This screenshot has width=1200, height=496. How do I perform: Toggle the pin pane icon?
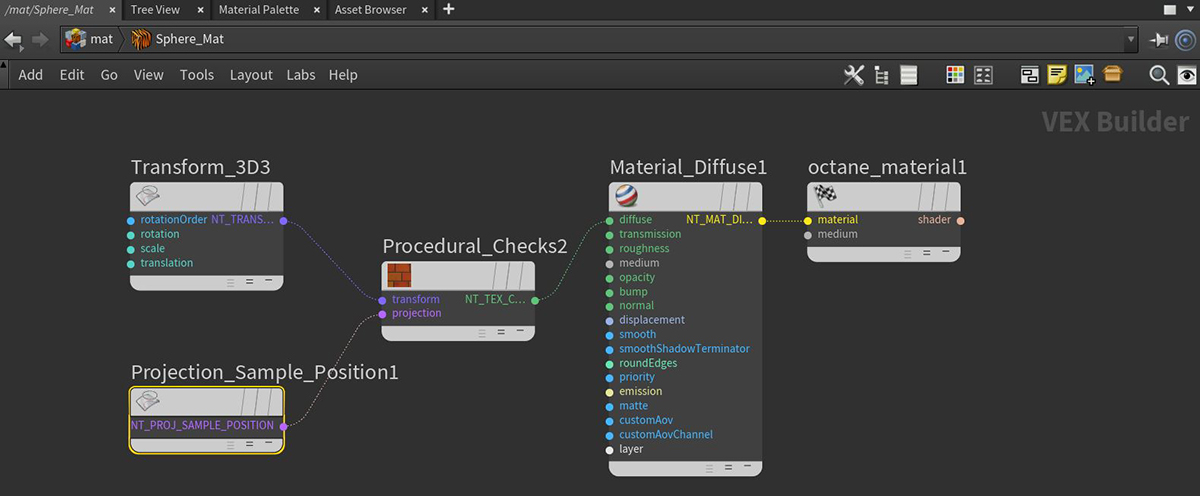[x=1159, y=40]
